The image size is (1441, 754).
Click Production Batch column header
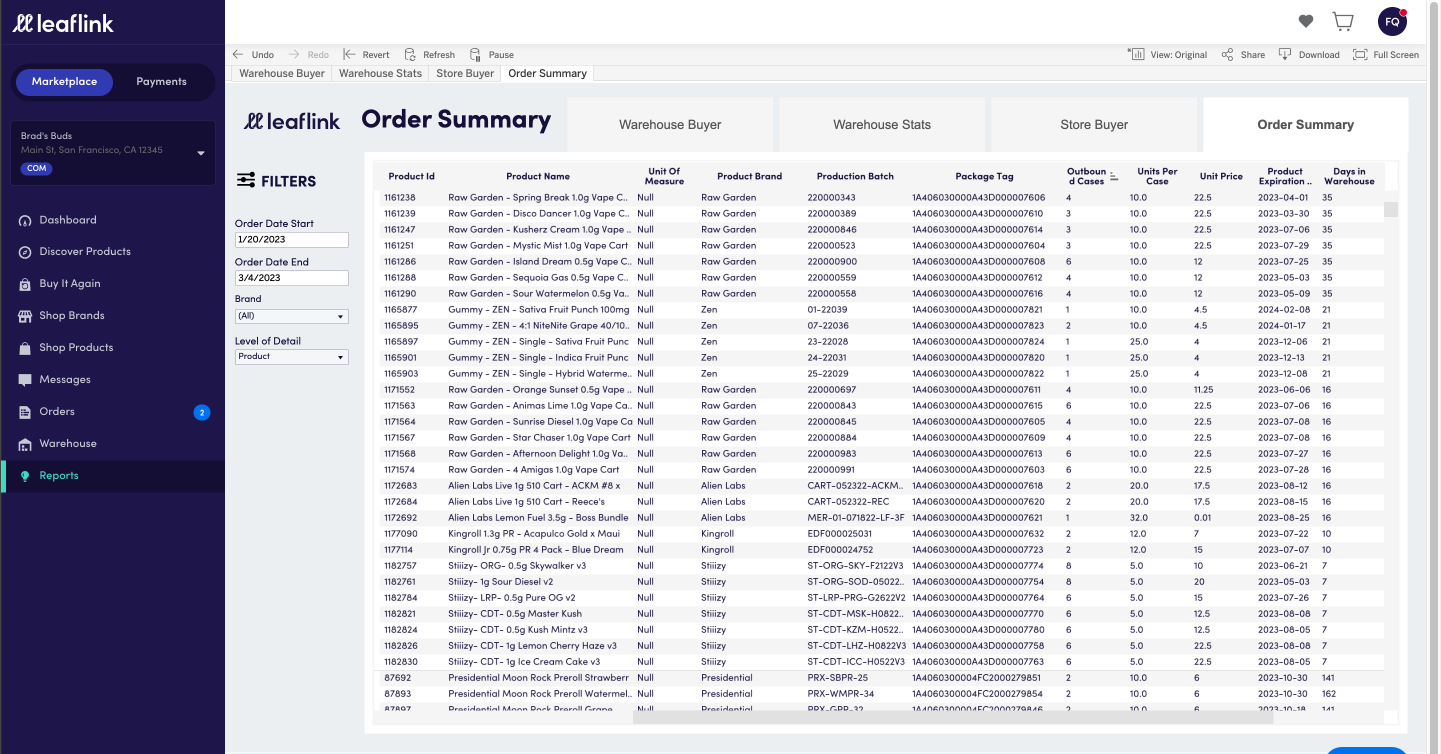click(x=855, y=177)
